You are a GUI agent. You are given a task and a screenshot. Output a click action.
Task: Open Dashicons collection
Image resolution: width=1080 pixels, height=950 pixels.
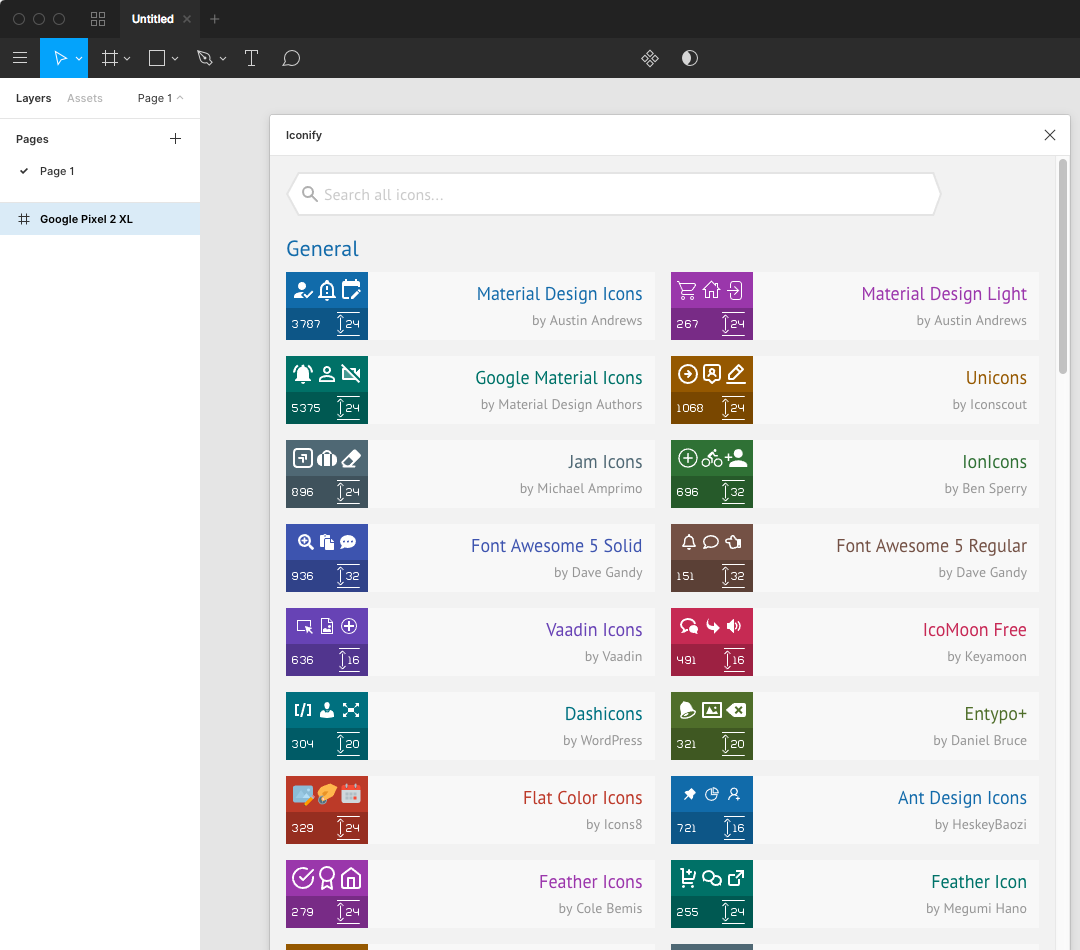[470, 726]
